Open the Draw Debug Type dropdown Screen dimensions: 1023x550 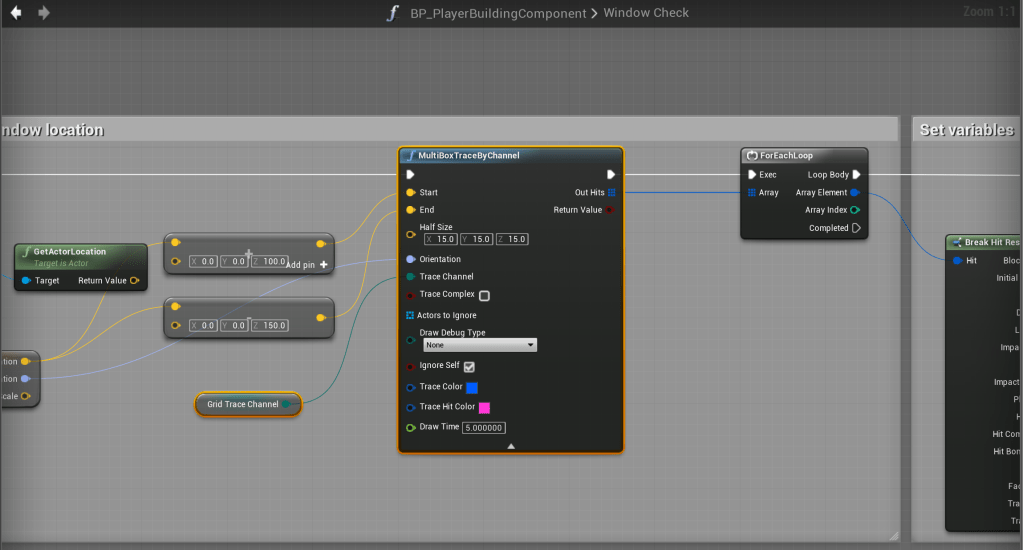coord(479,345)
